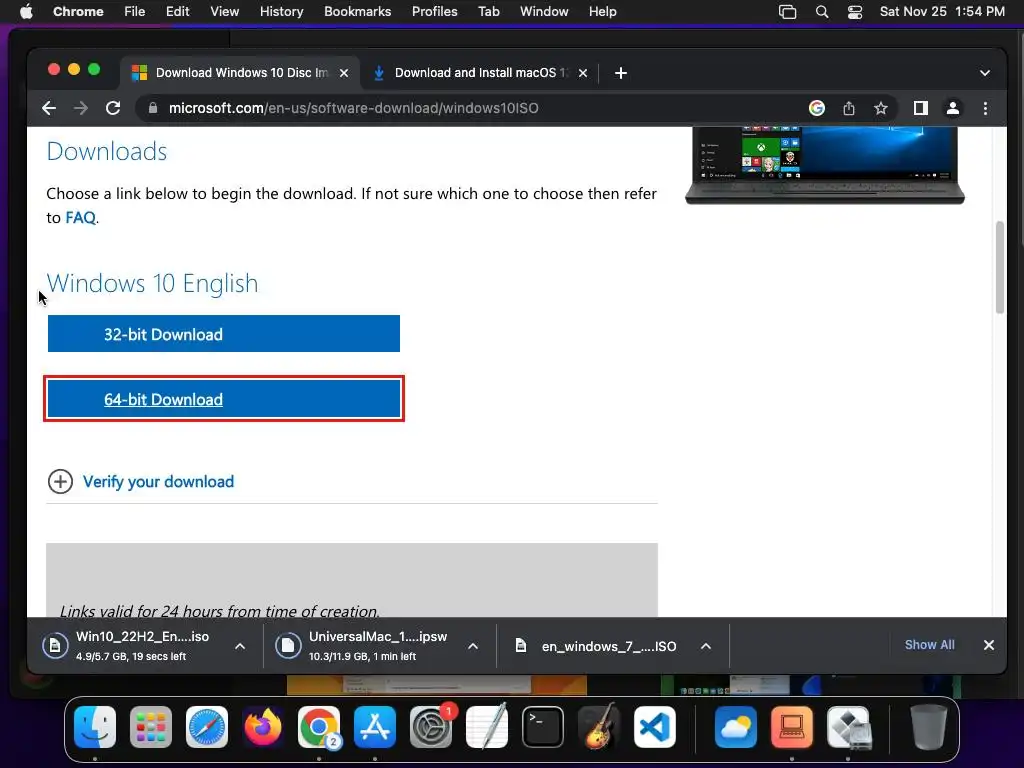Click the 32-bit Download button
1024x768 pixels.
coord(223,334)
